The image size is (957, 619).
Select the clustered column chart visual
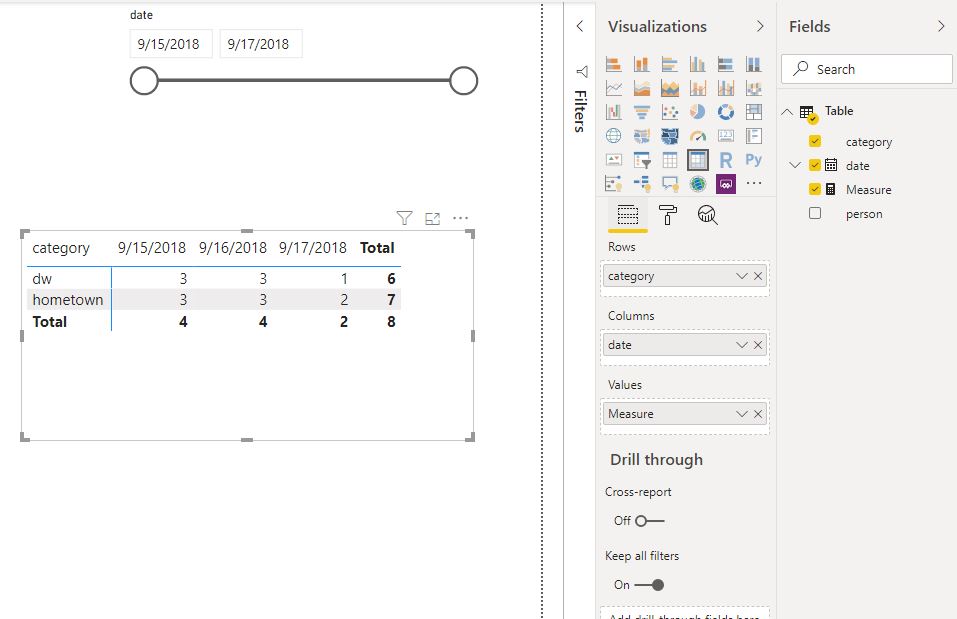pyautogui.click(x=698, y=64)
